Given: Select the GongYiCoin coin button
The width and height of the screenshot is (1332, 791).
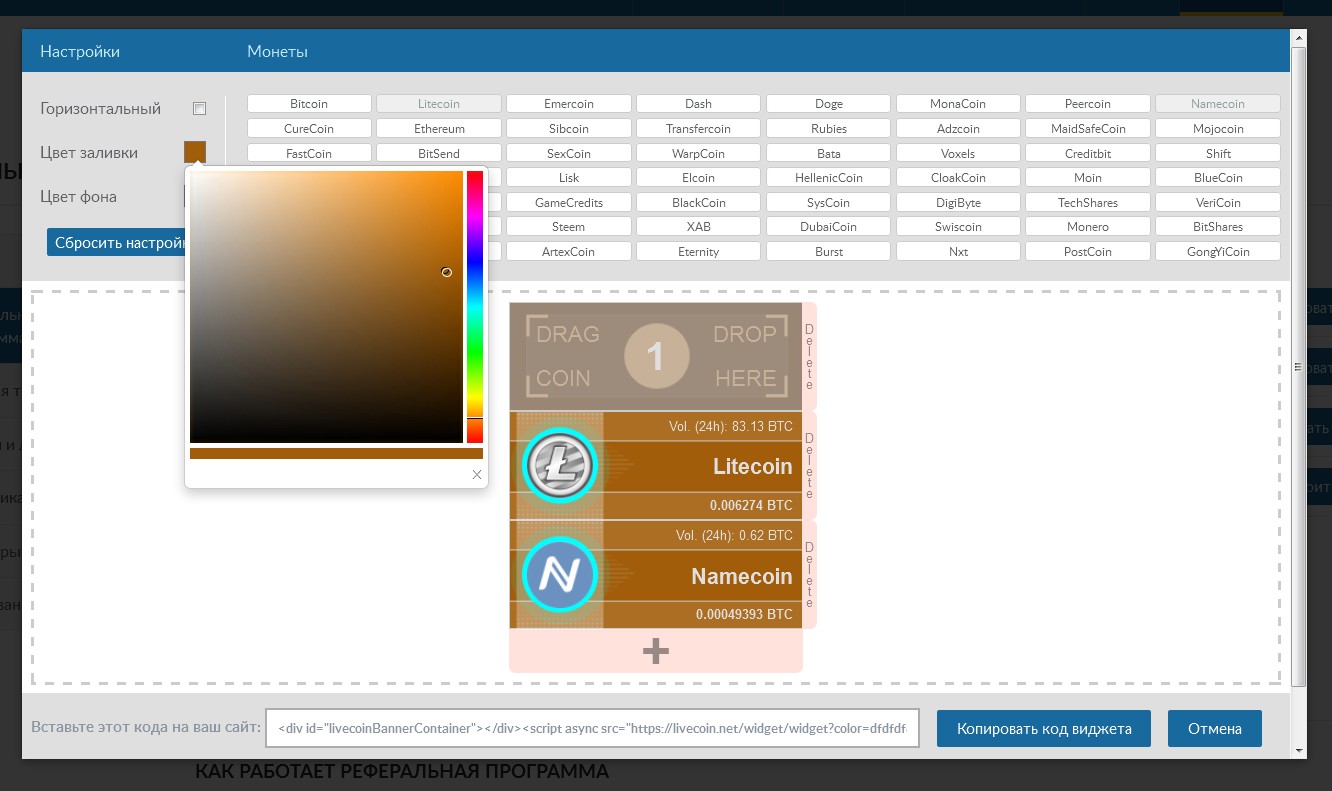Looking at the screenshot, I should coord(1218,251).
